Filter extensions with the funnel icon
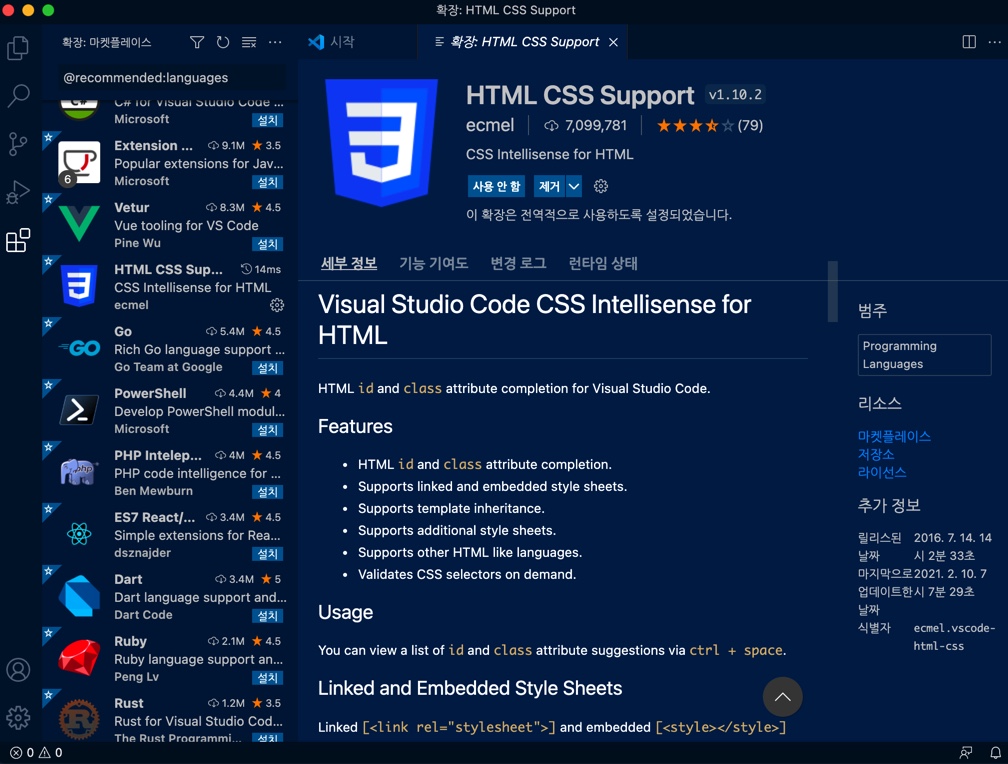 [197, 42]
